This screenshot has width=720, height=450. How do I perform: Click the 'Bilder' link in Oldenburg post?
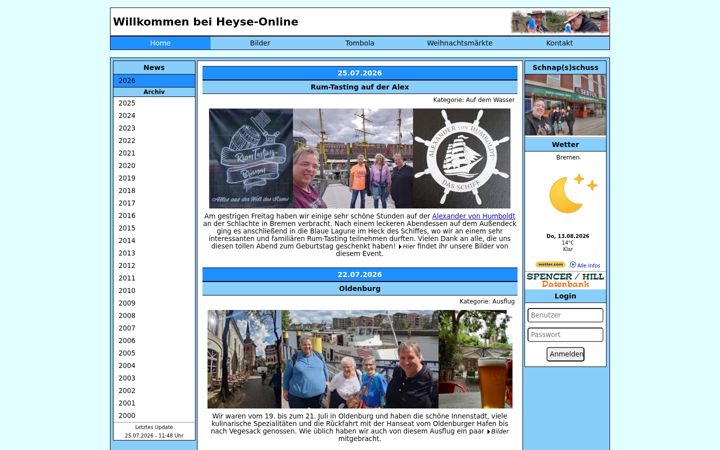[x=498, y=431]
